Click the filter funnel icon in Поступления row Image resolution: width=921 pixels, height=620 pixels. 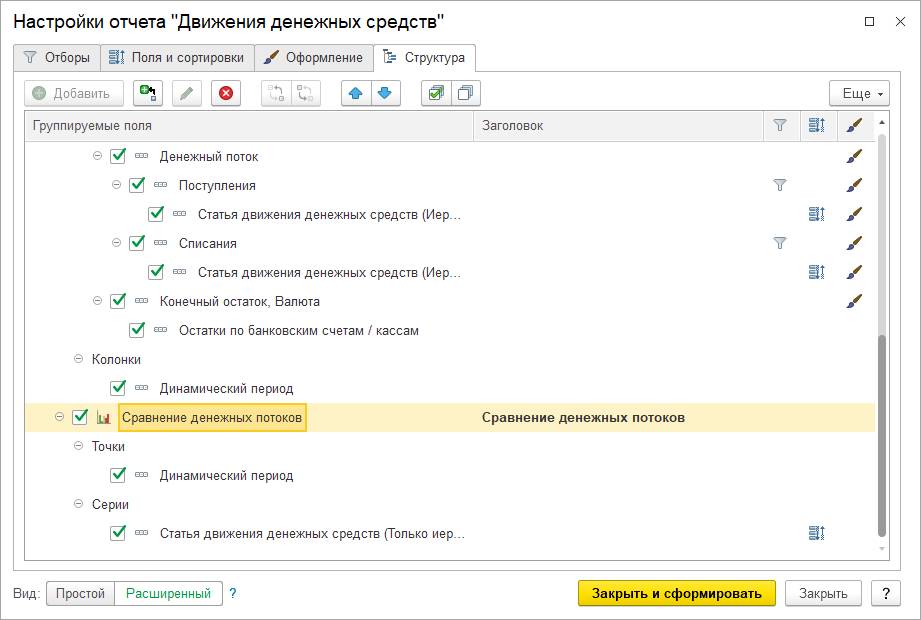pos(780,185)
